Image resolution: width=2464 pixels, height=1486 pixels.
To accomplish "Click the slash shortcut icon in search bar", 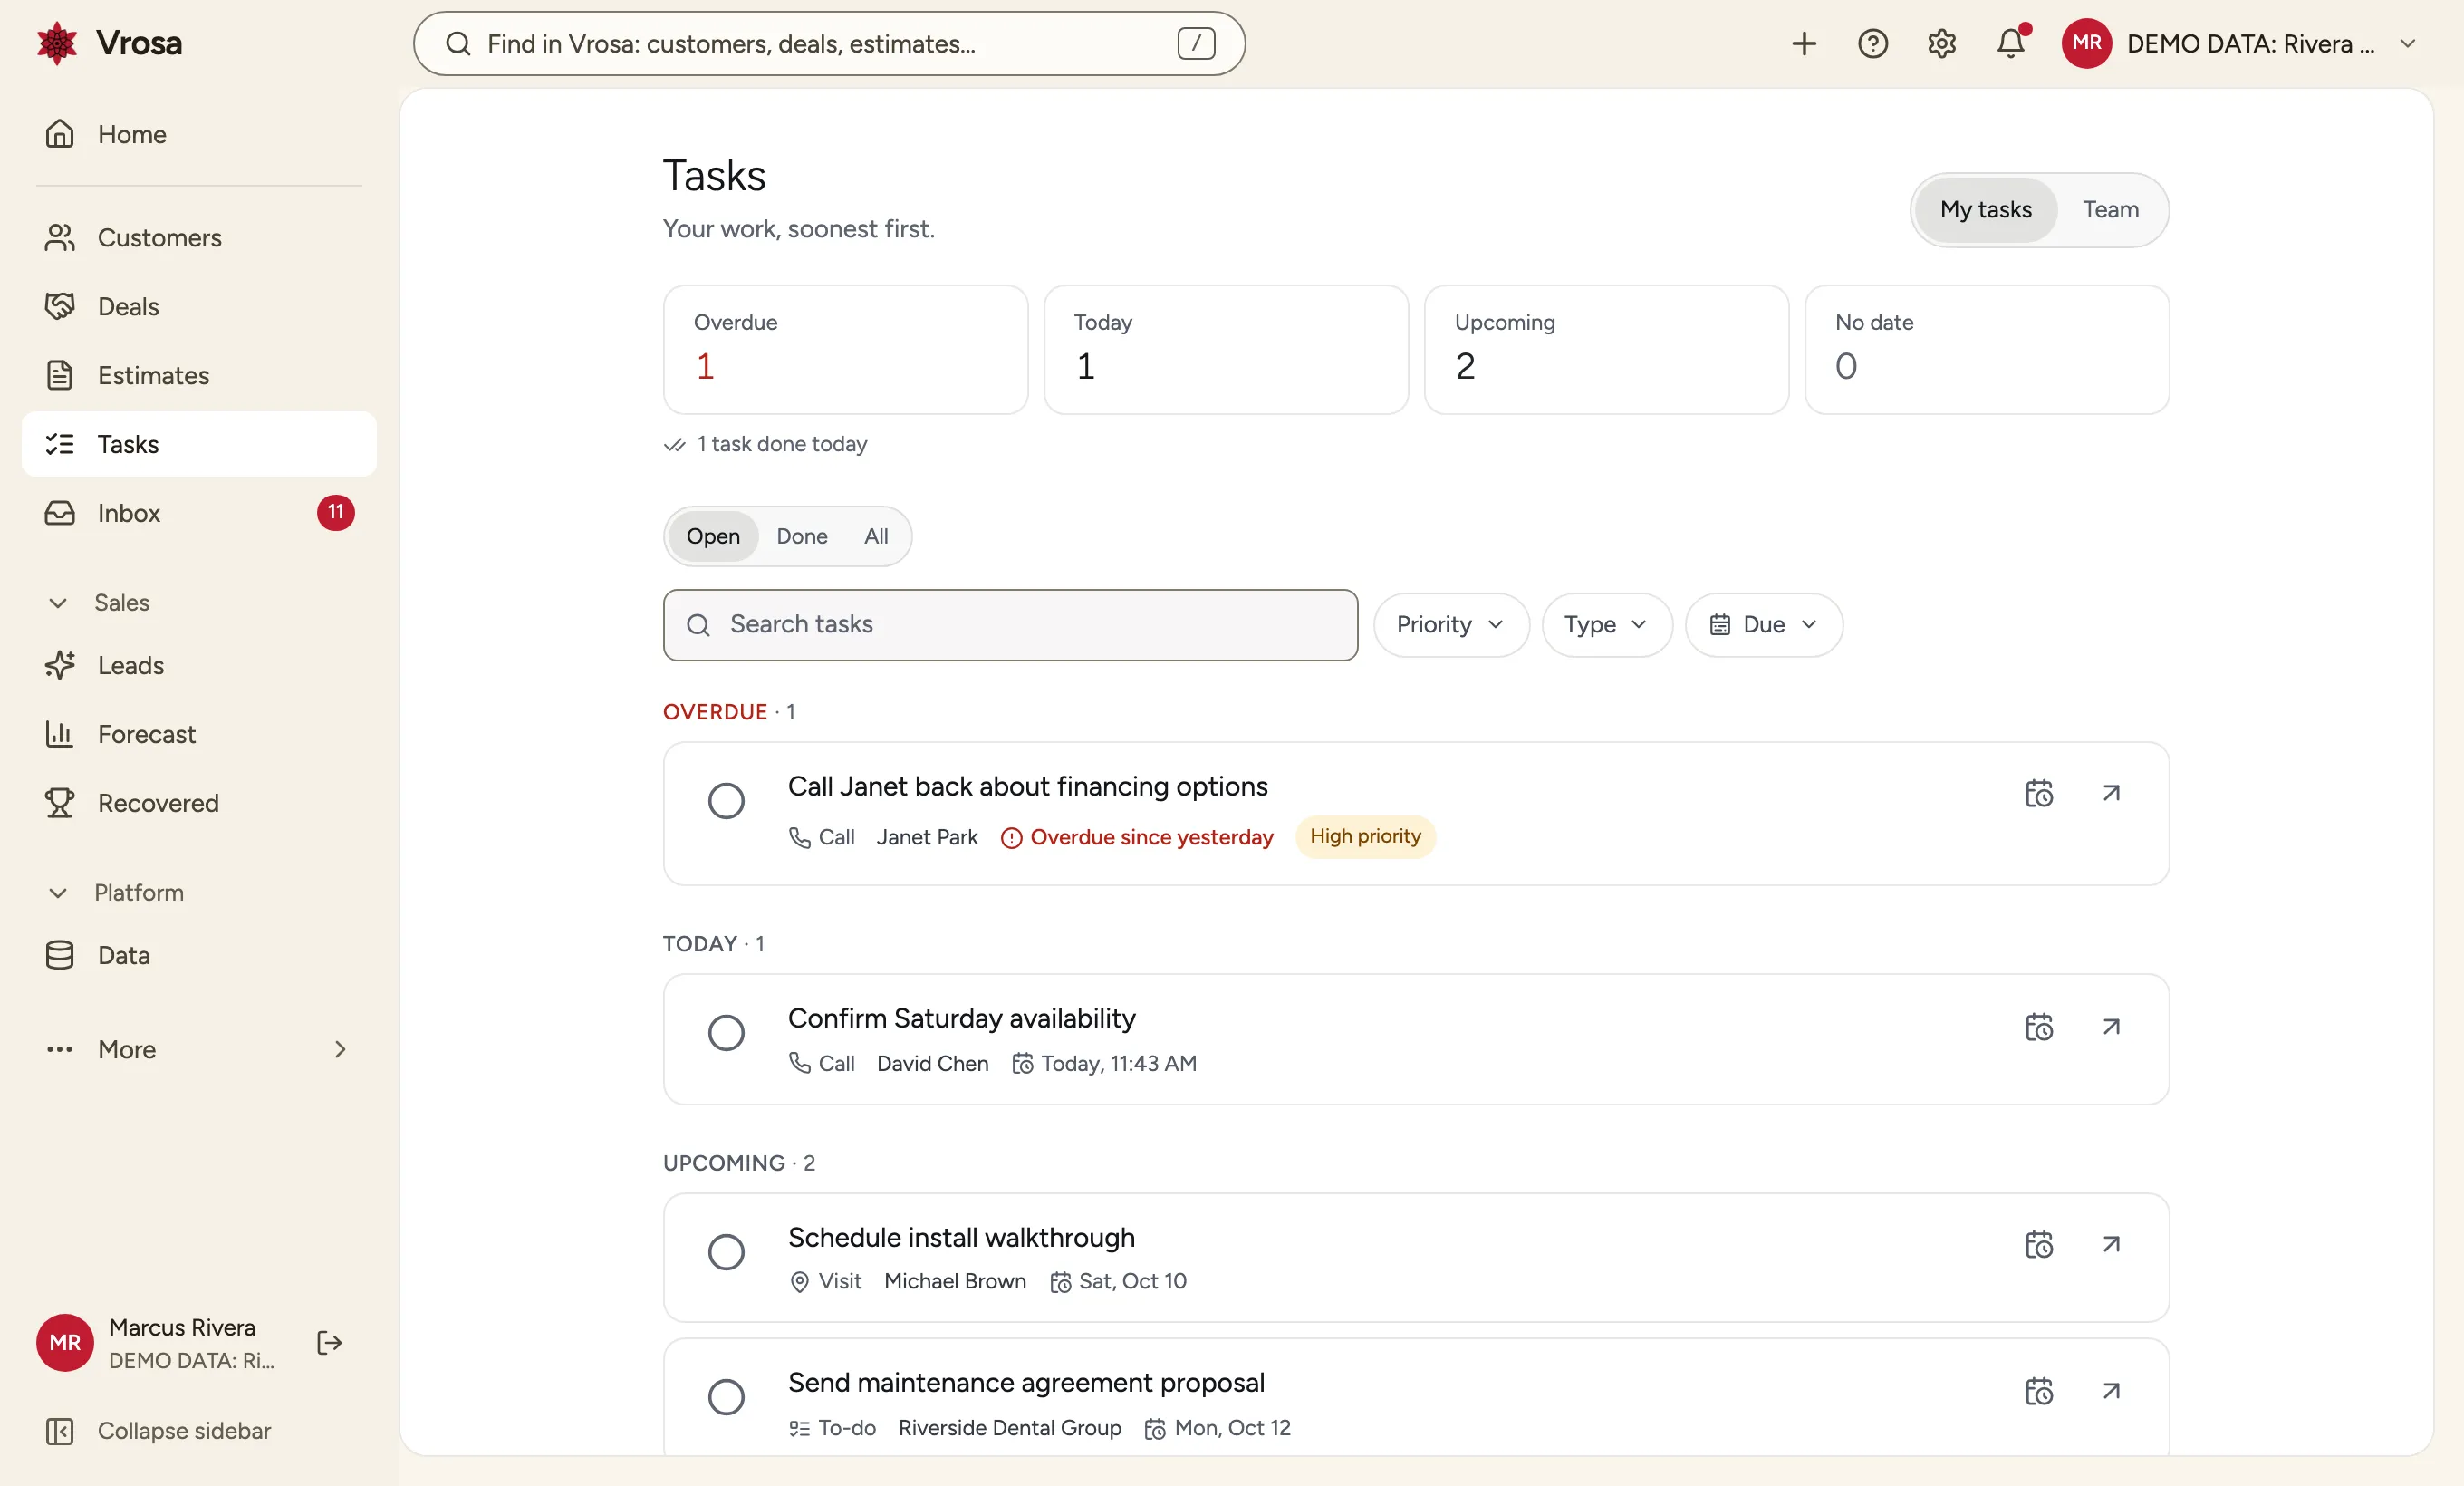I will 1196,44.
